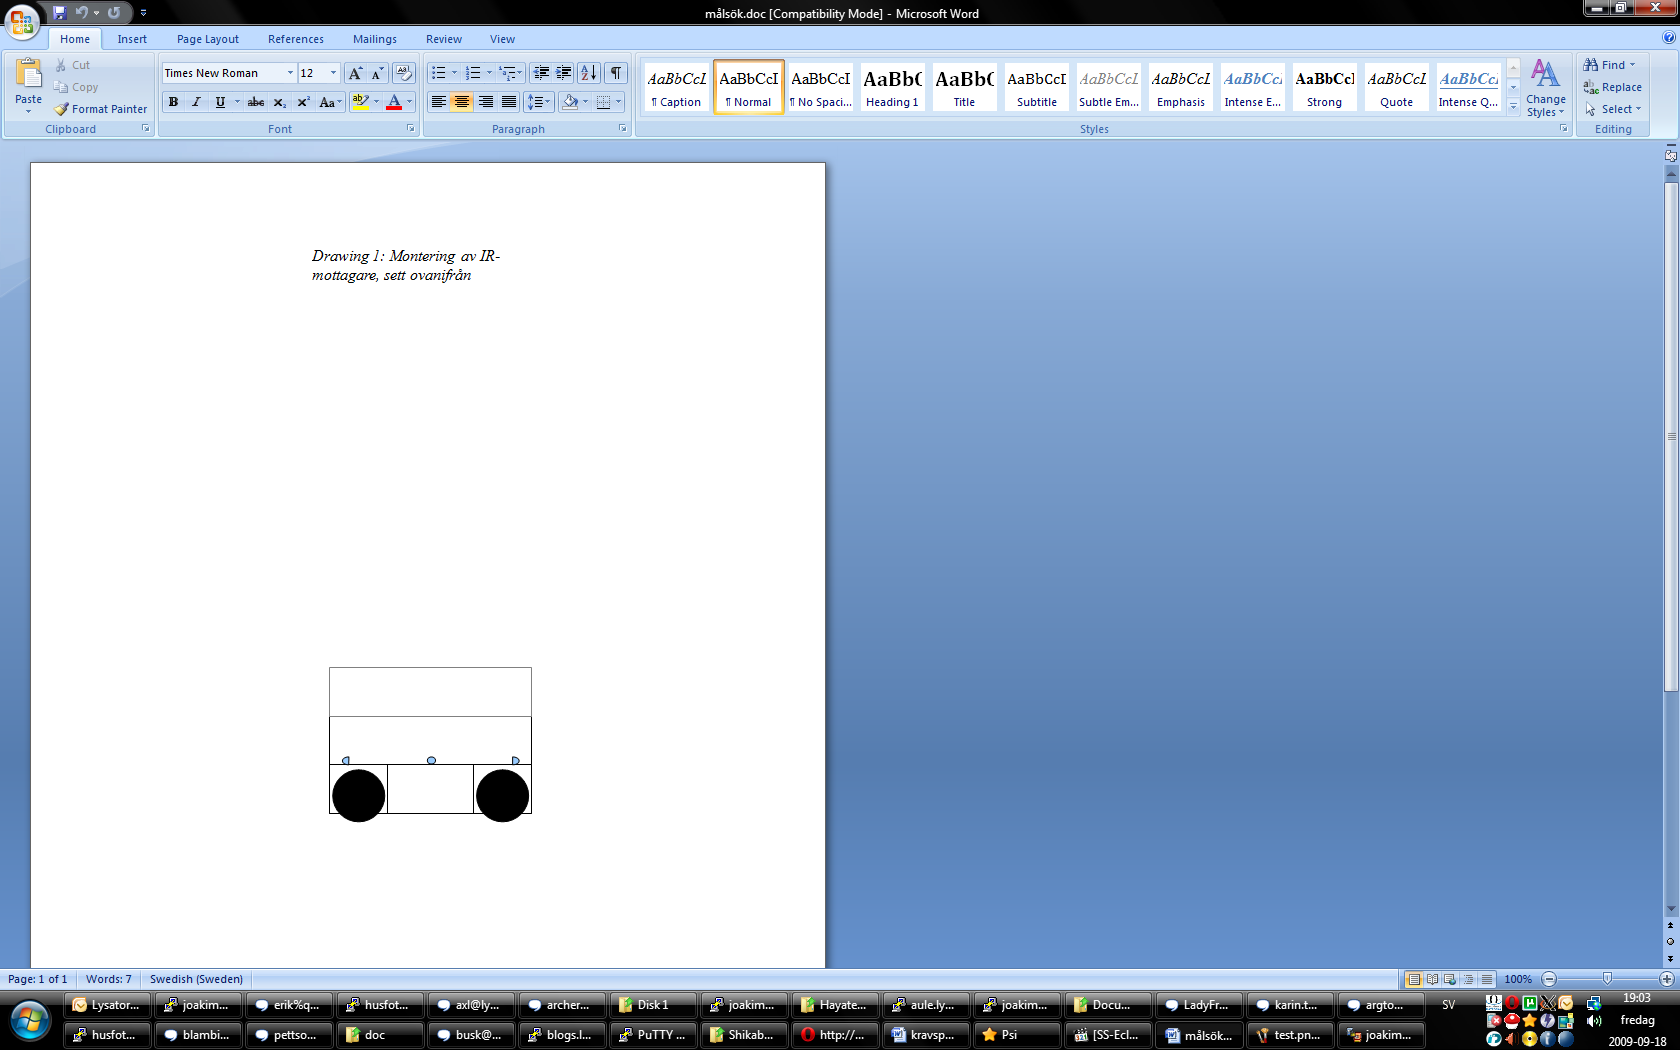Open the Page Layout tab
The width and height of the screenshot is (1680, 1050).
point(207,39)
